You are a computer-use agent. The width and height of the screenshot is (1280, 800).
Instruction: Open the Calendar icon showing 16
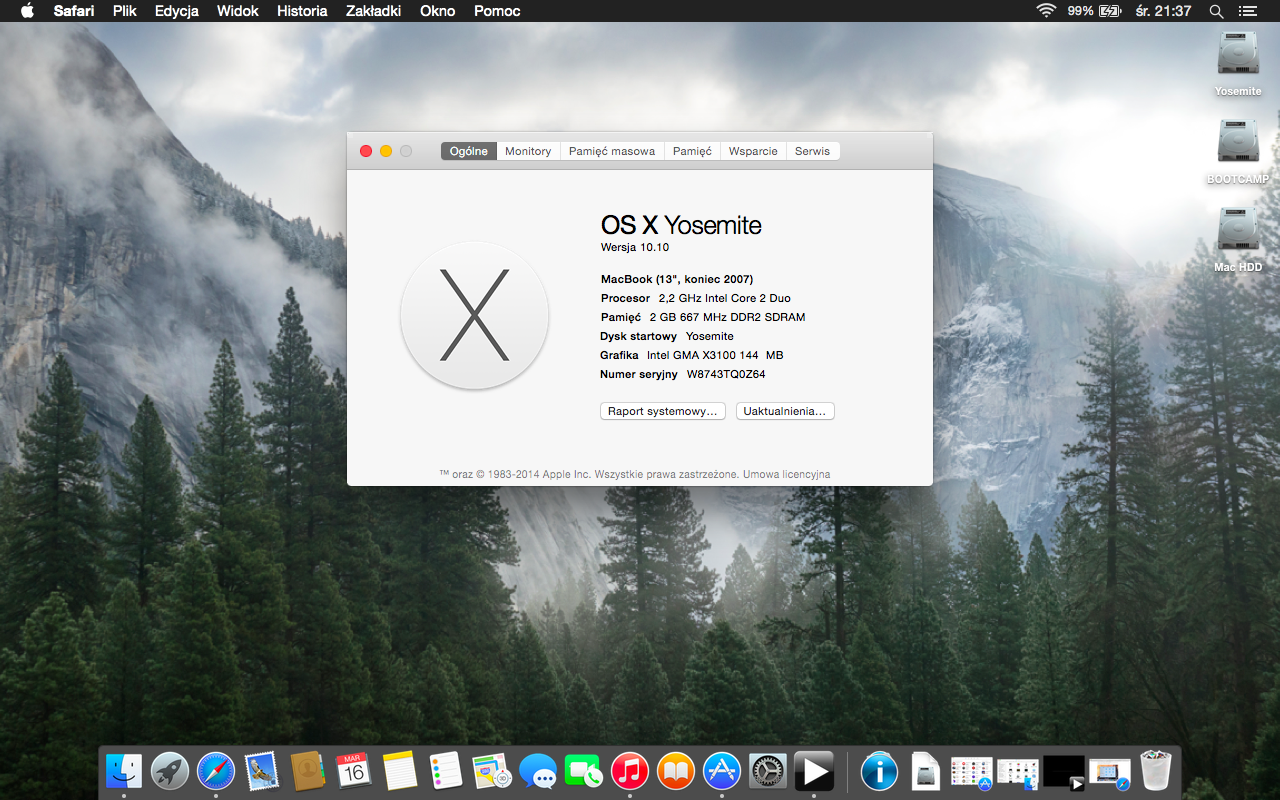(353, 771)
